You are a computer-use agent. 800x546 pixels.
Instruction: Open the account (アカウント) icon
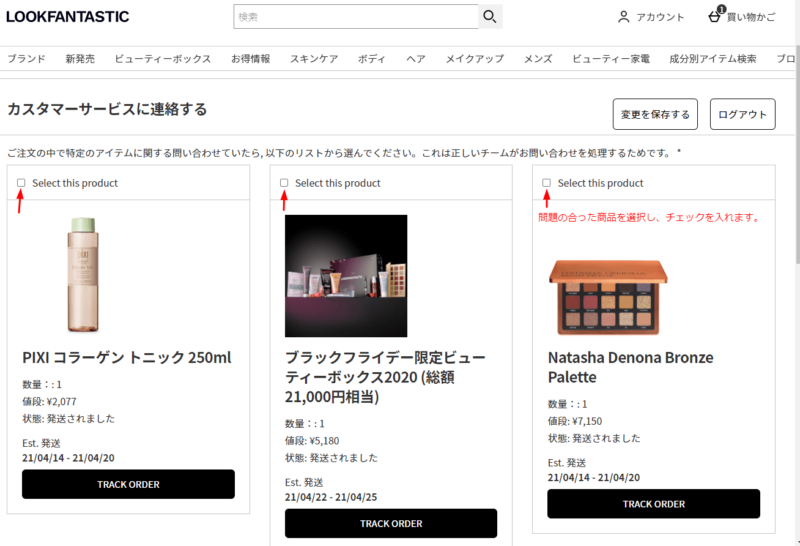click(623, 17)
